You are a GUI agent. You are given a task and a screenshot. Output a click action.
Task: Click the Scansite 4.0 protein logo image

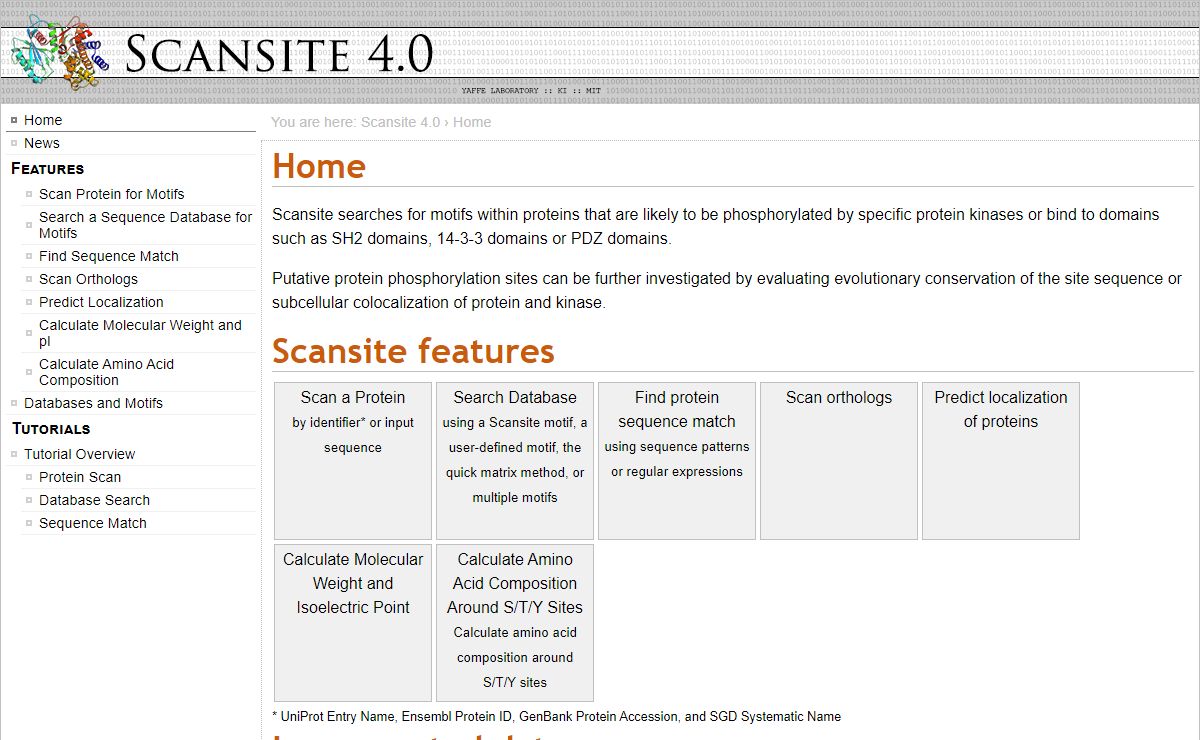pyautogui.click(x=59, y=55)
